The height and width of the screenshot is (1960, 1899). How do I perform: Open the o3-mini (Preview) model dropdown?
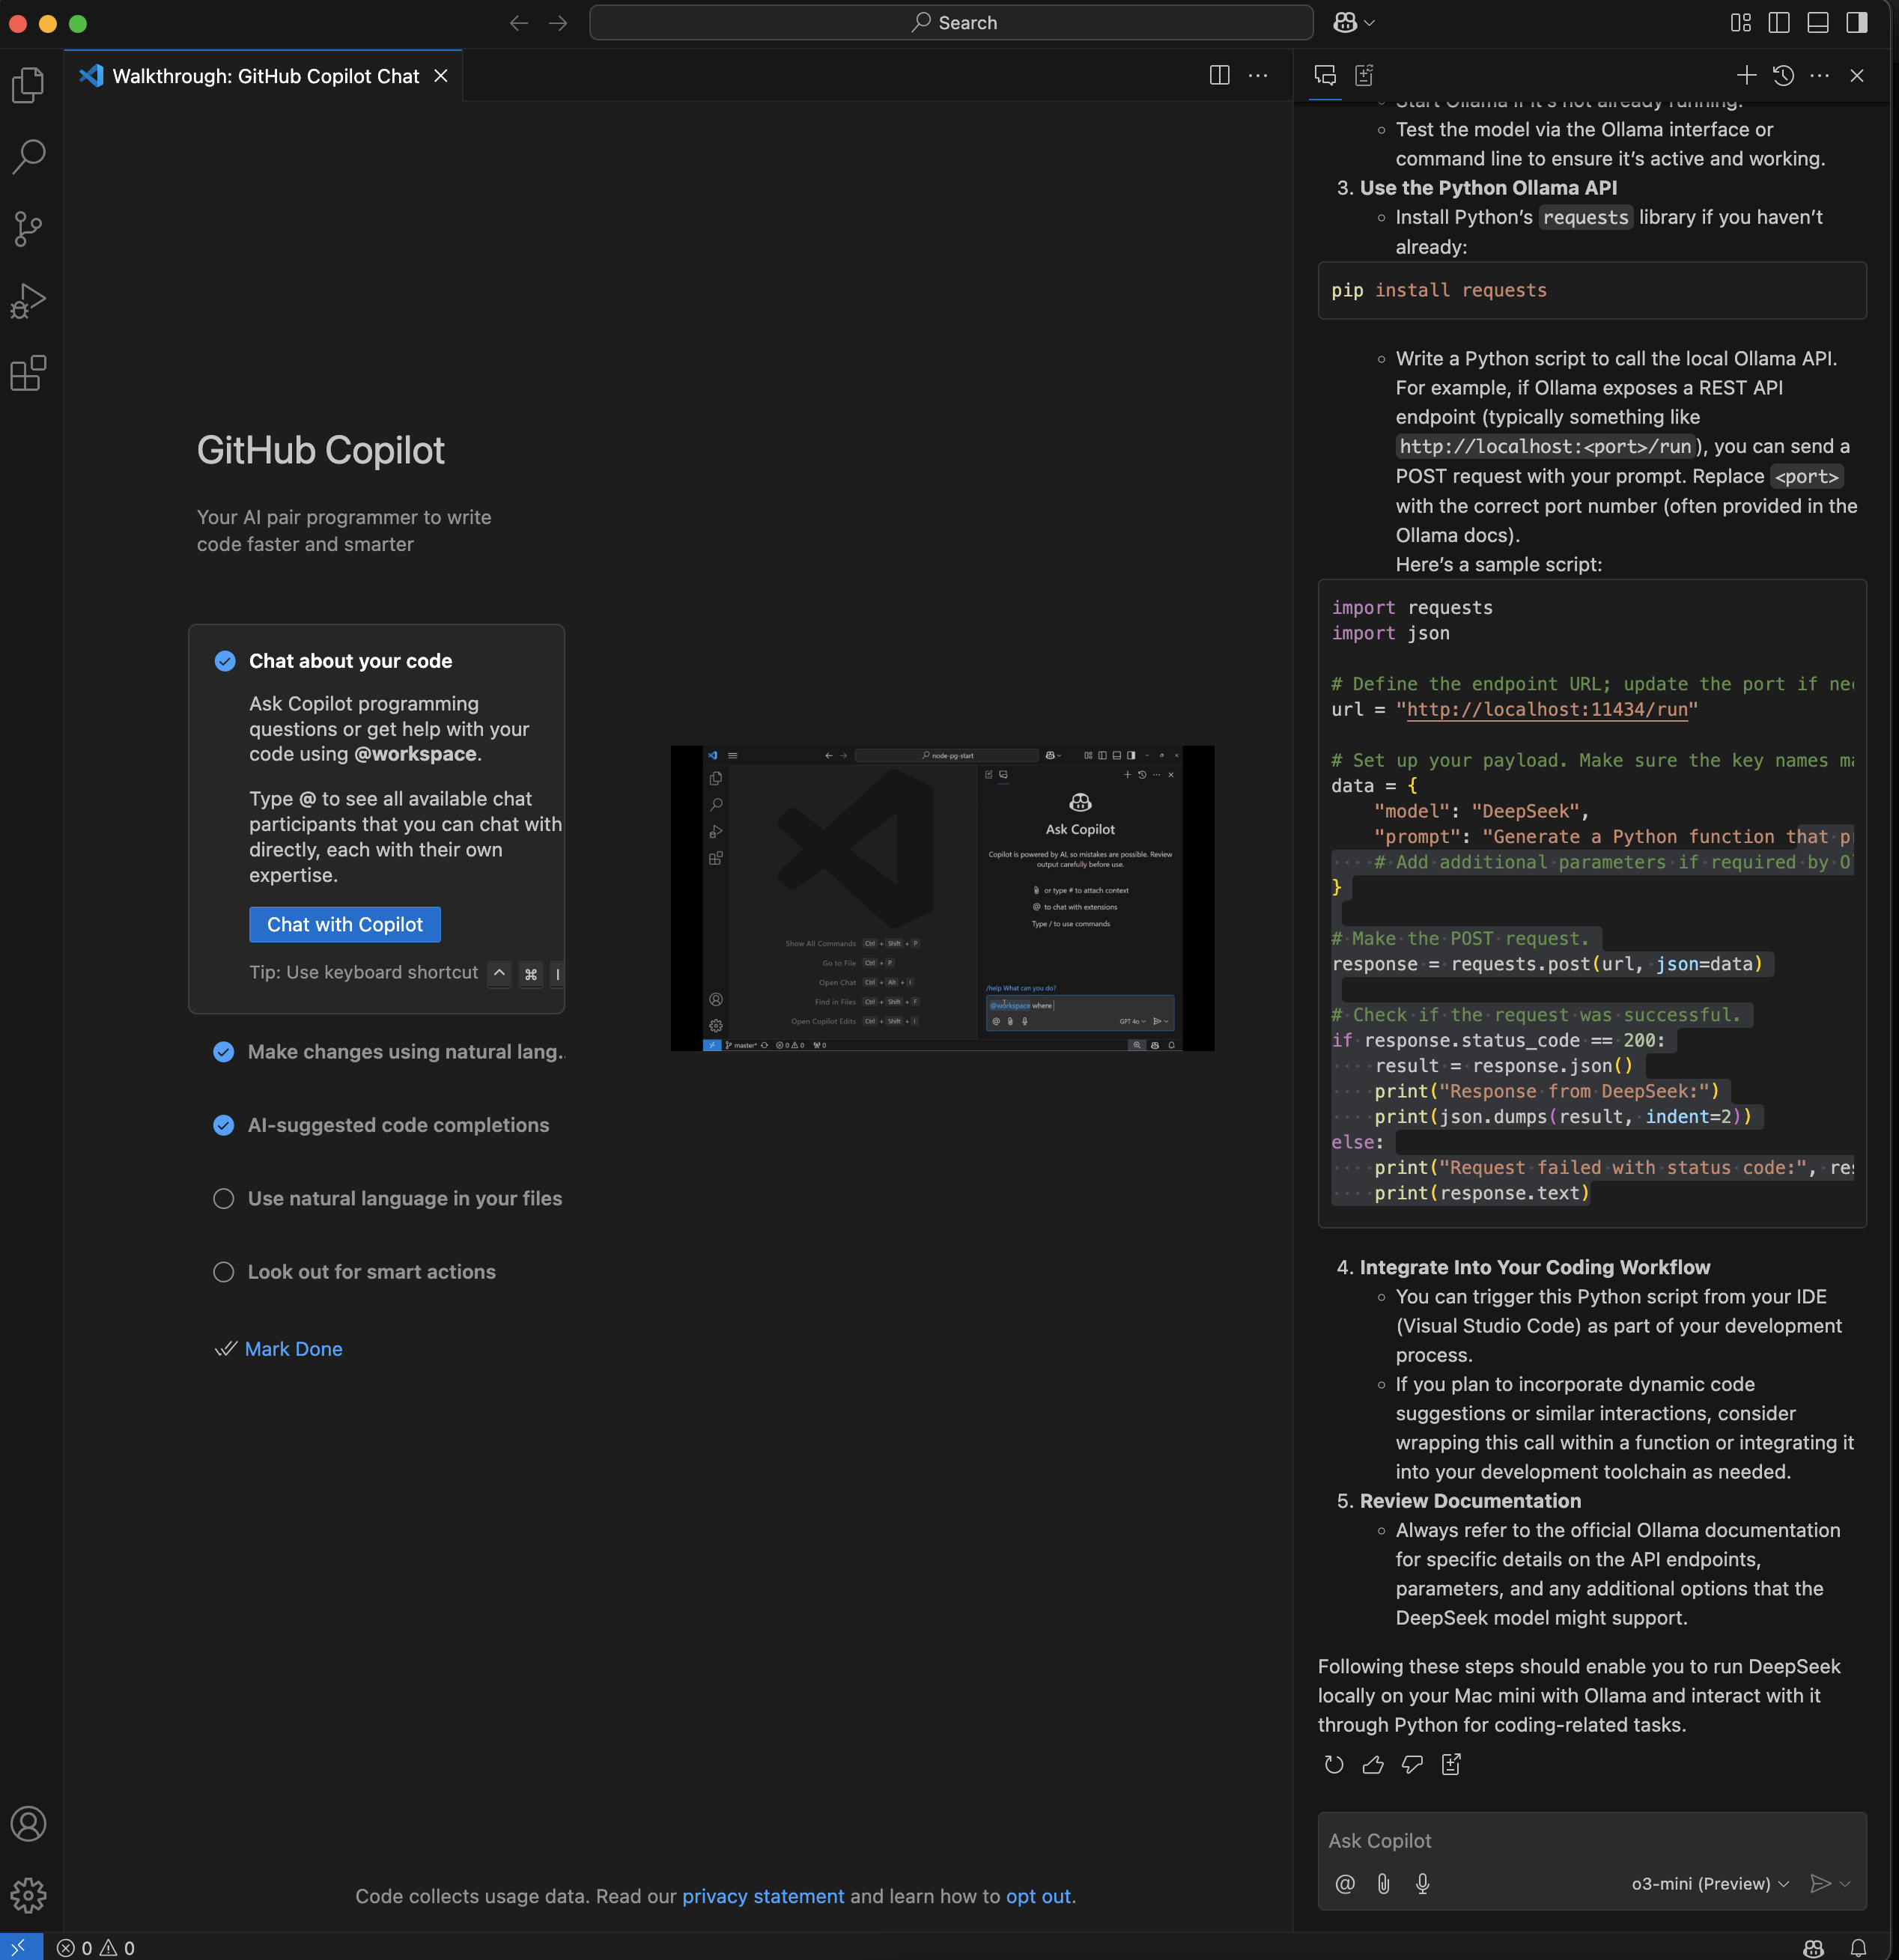(1709, 1884)
